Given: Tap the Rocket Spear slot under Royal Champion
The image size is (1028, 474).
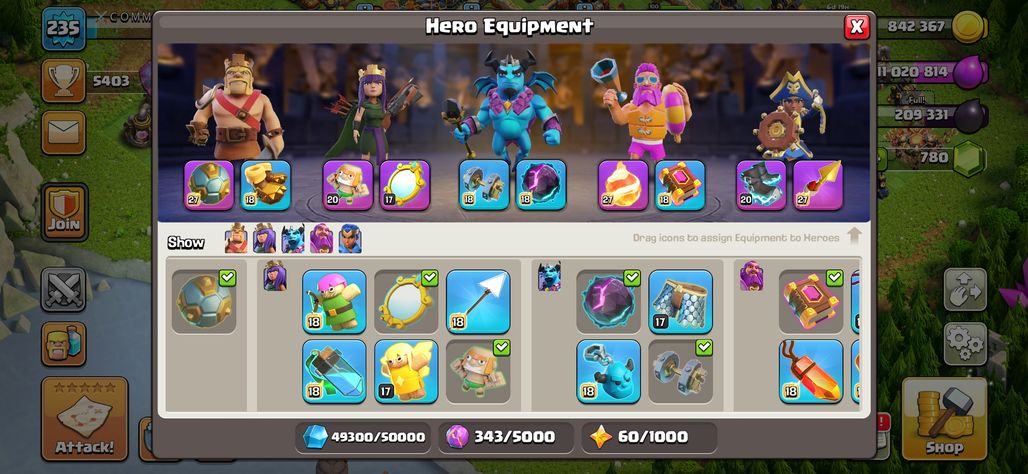Looking at the screenshot, I should [x=818, y=185].
